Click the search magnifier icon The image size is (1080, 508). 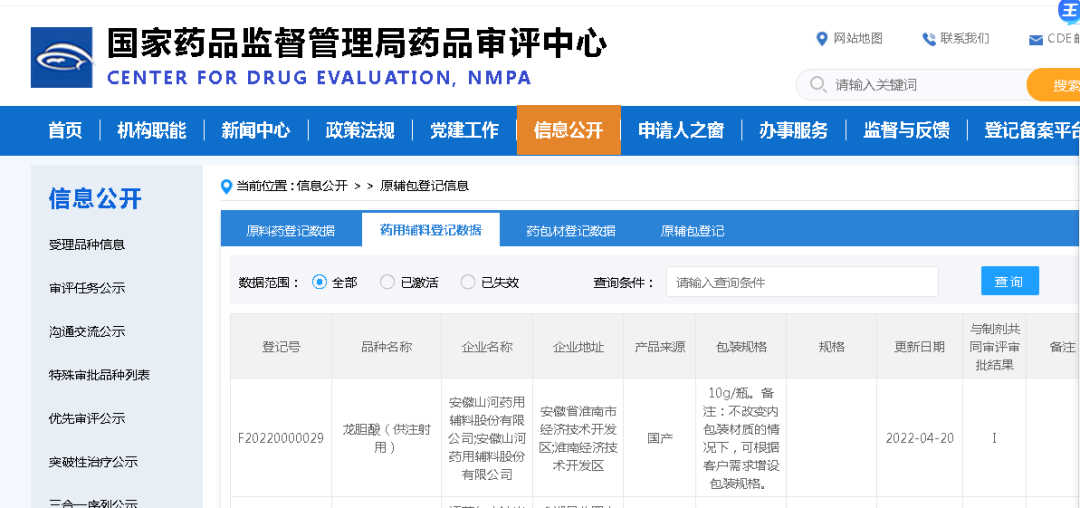818,85
